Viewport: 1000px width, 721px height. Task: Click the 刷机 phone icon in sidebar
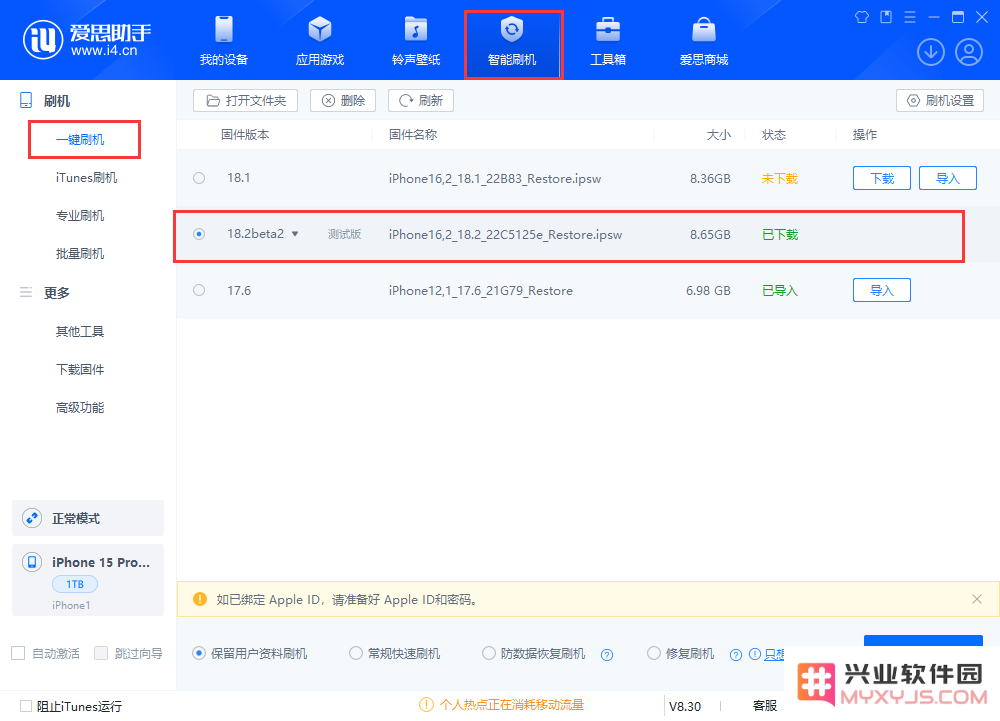pos(26,100)
